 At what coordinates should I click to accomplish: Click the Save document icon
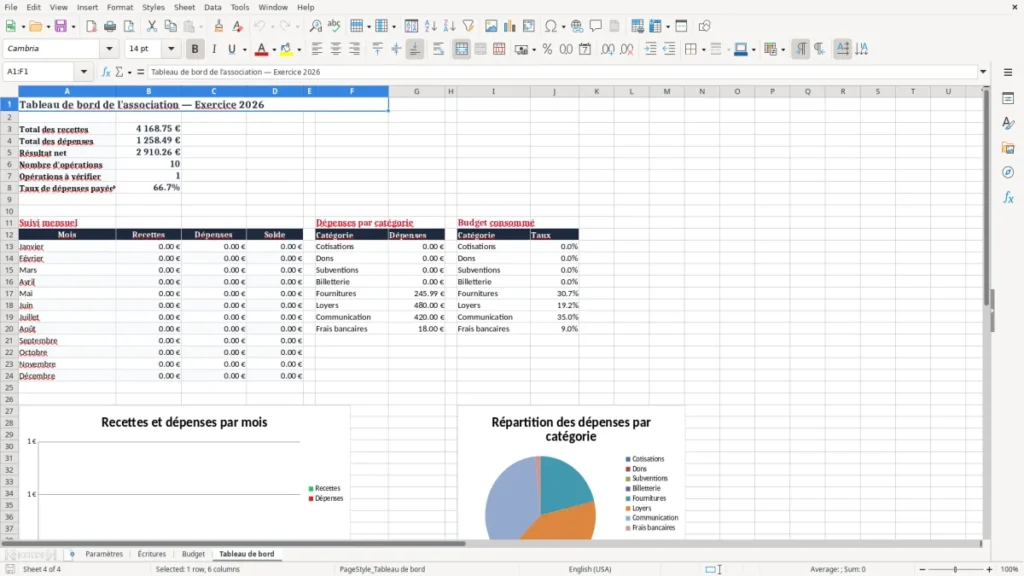pos(60,26)
